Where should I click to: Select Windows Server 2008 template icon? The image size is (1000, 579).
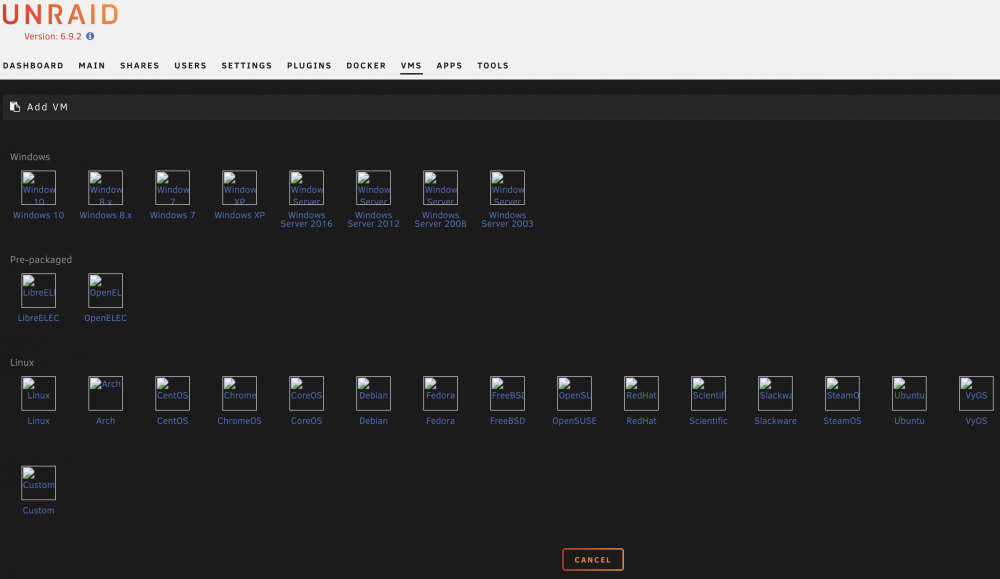tap(440, 187)
